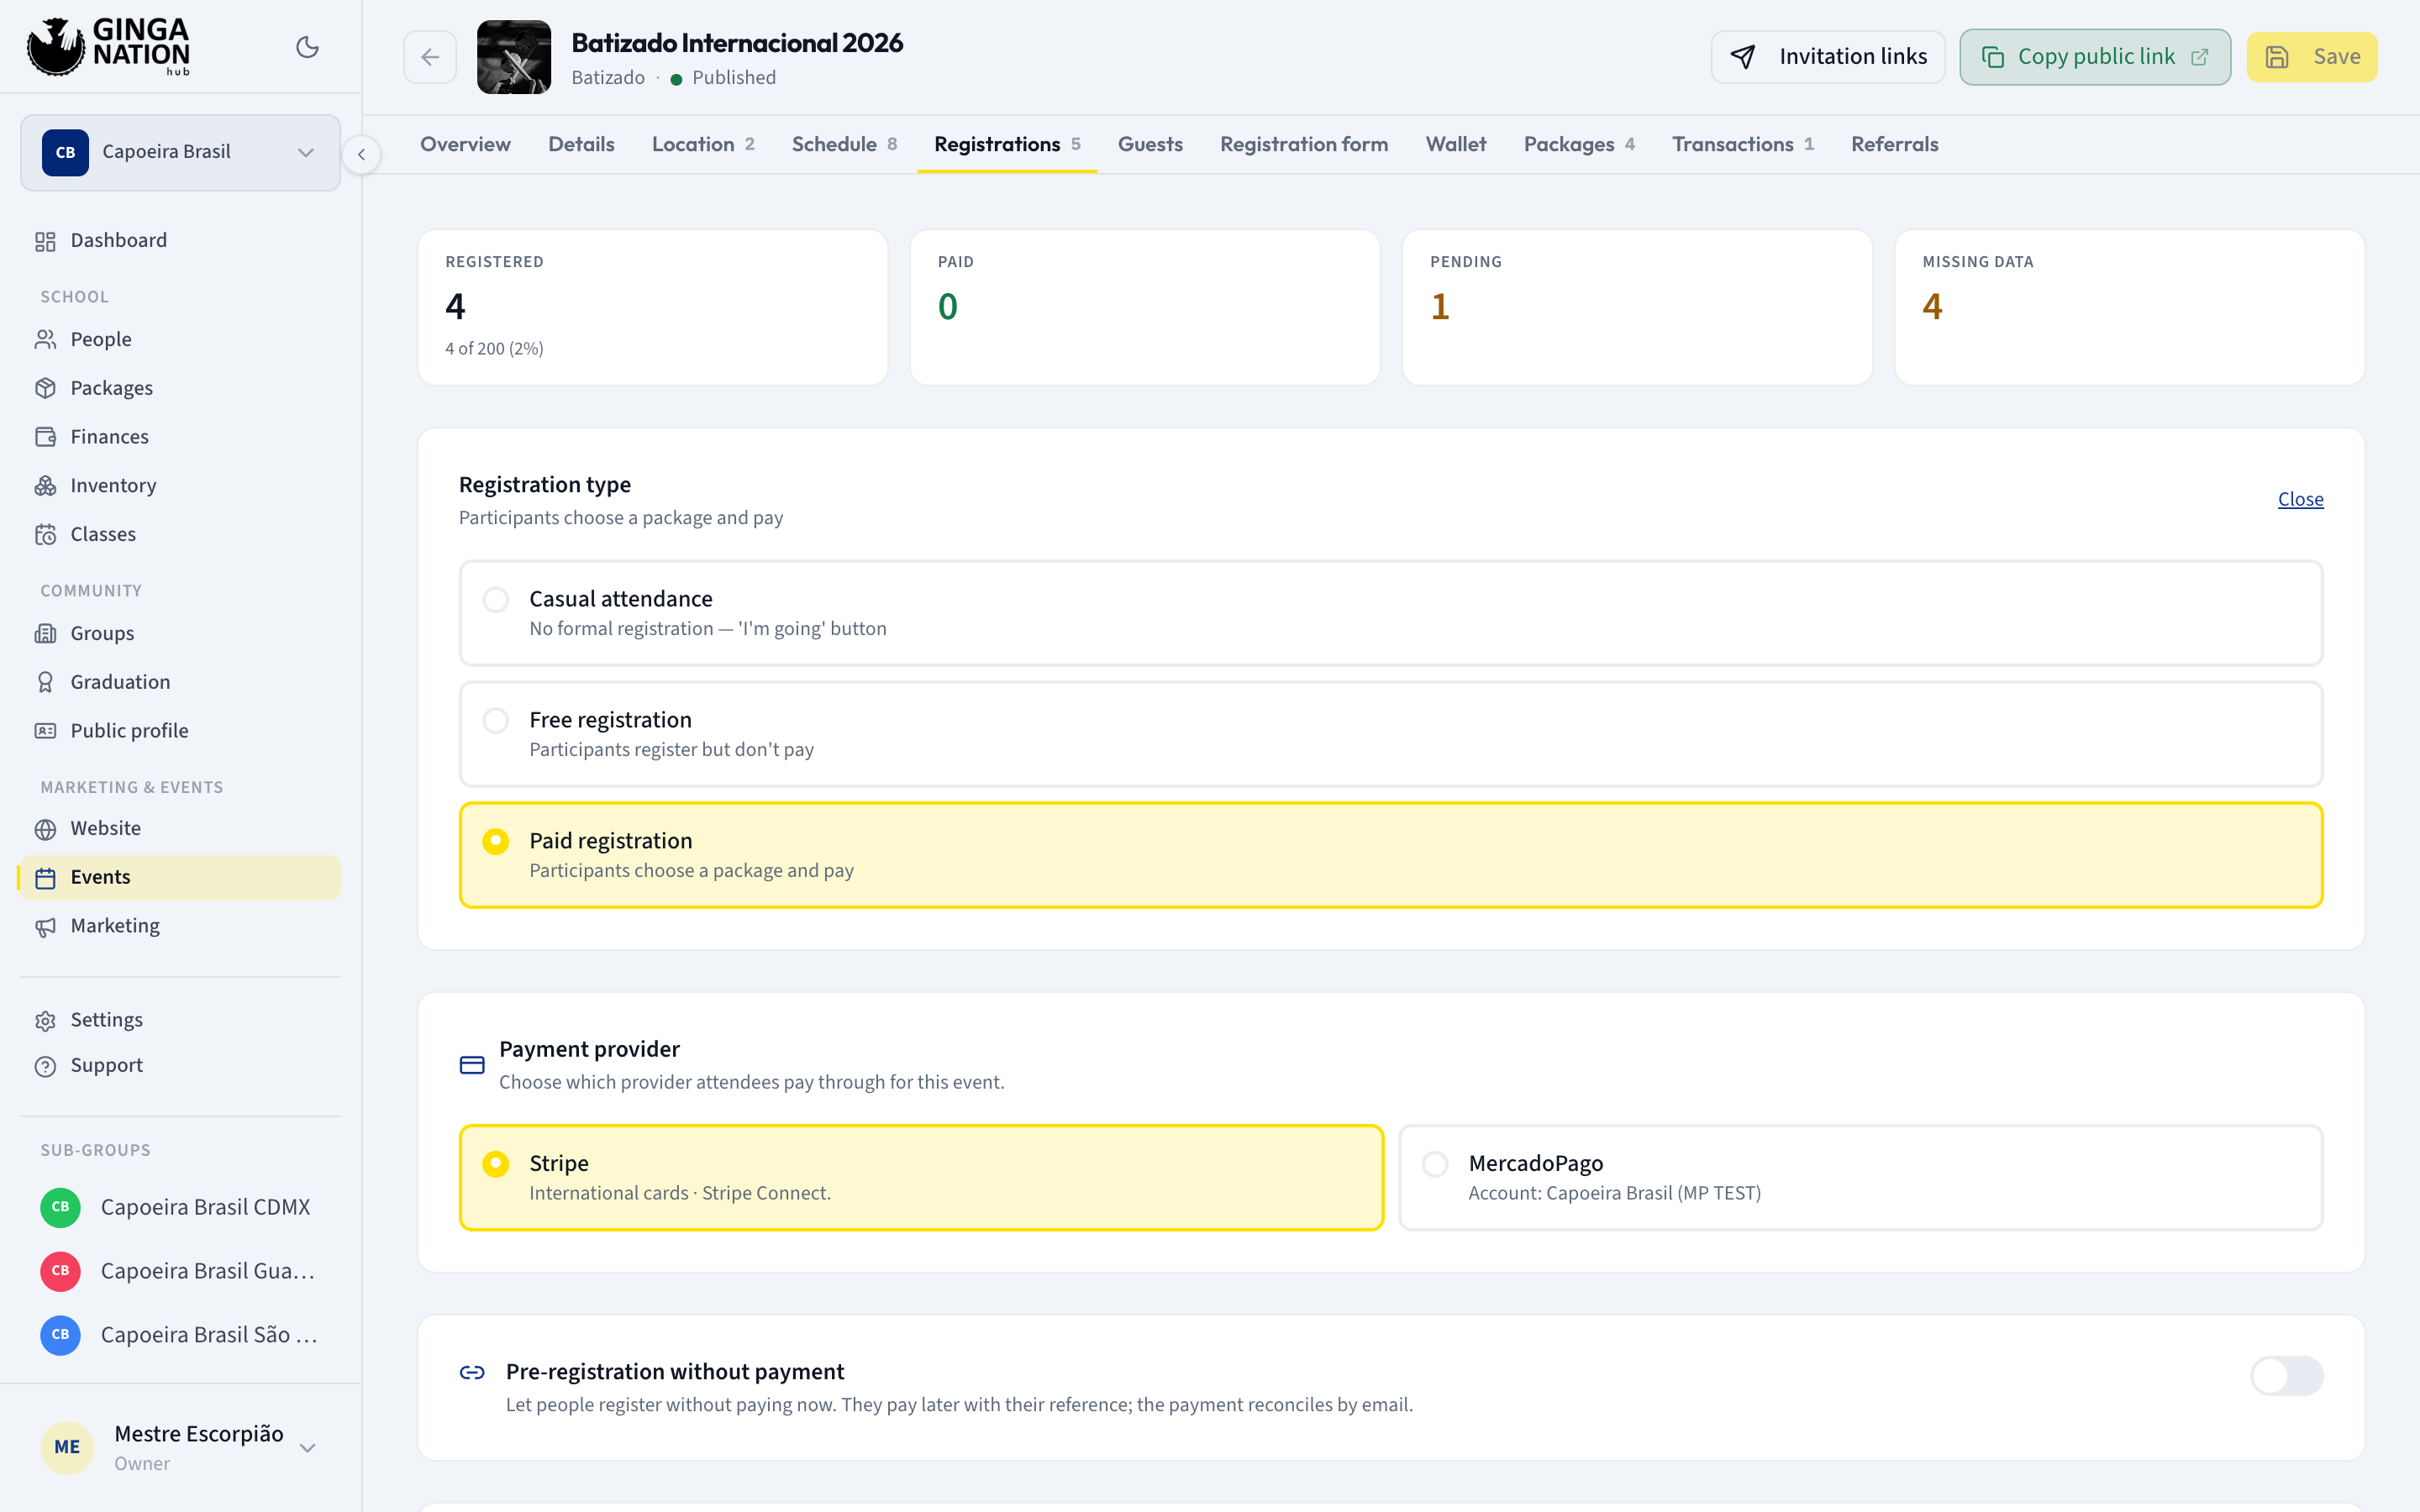Click the Inventory cubes icon
2420x1512 pixels.
point(45,486)
